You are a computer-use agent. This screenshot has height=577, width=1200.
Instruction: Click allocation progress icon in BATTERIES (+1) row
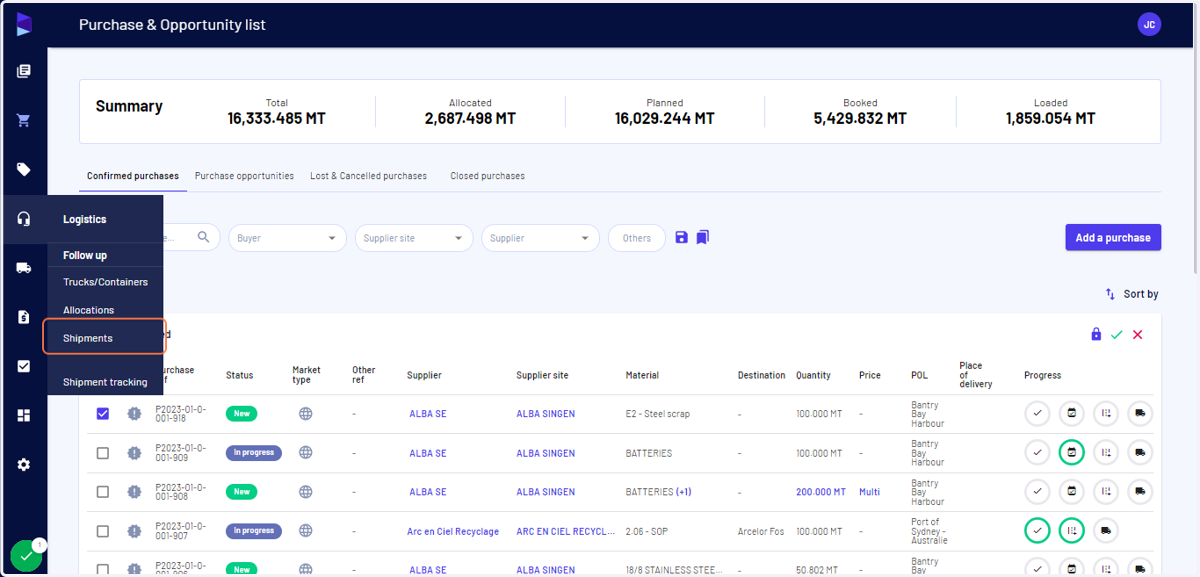(1105, 492)
